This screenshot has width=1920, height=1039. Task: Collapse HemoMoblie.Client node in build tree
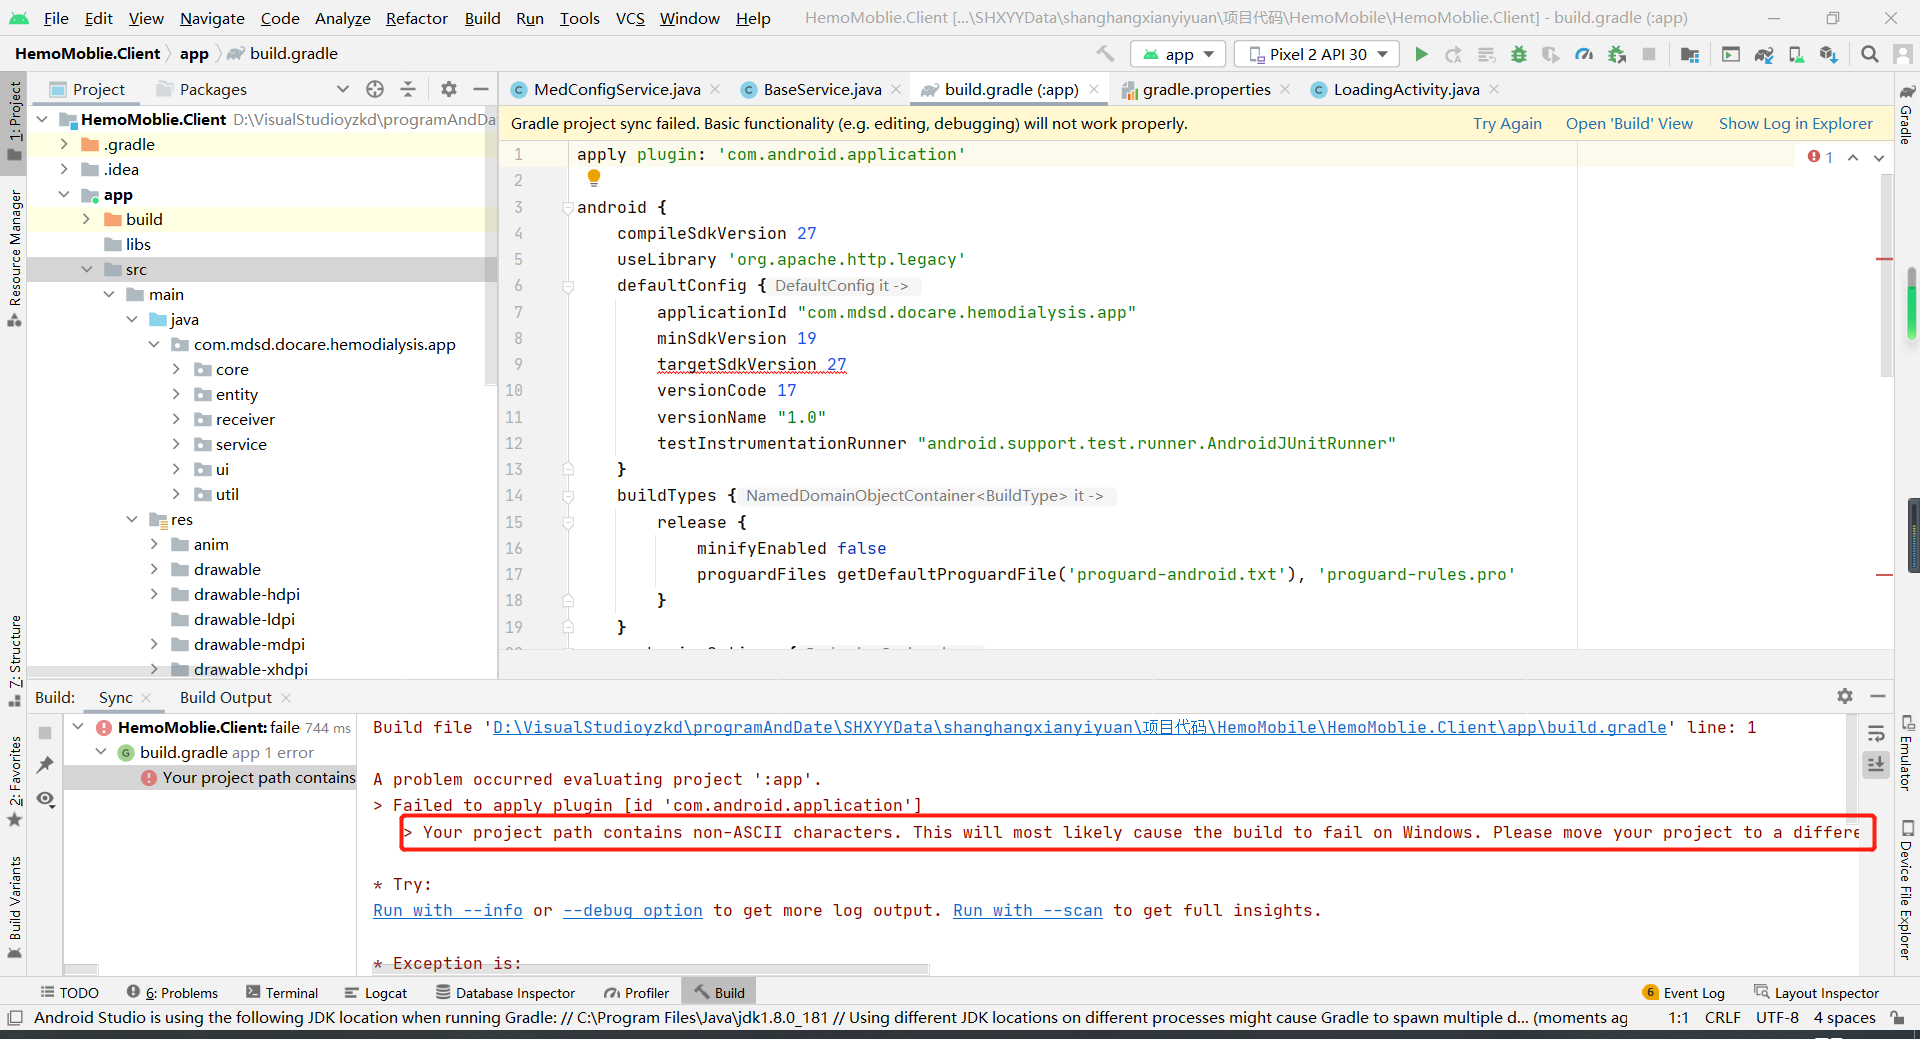click(x=78, y=727)
